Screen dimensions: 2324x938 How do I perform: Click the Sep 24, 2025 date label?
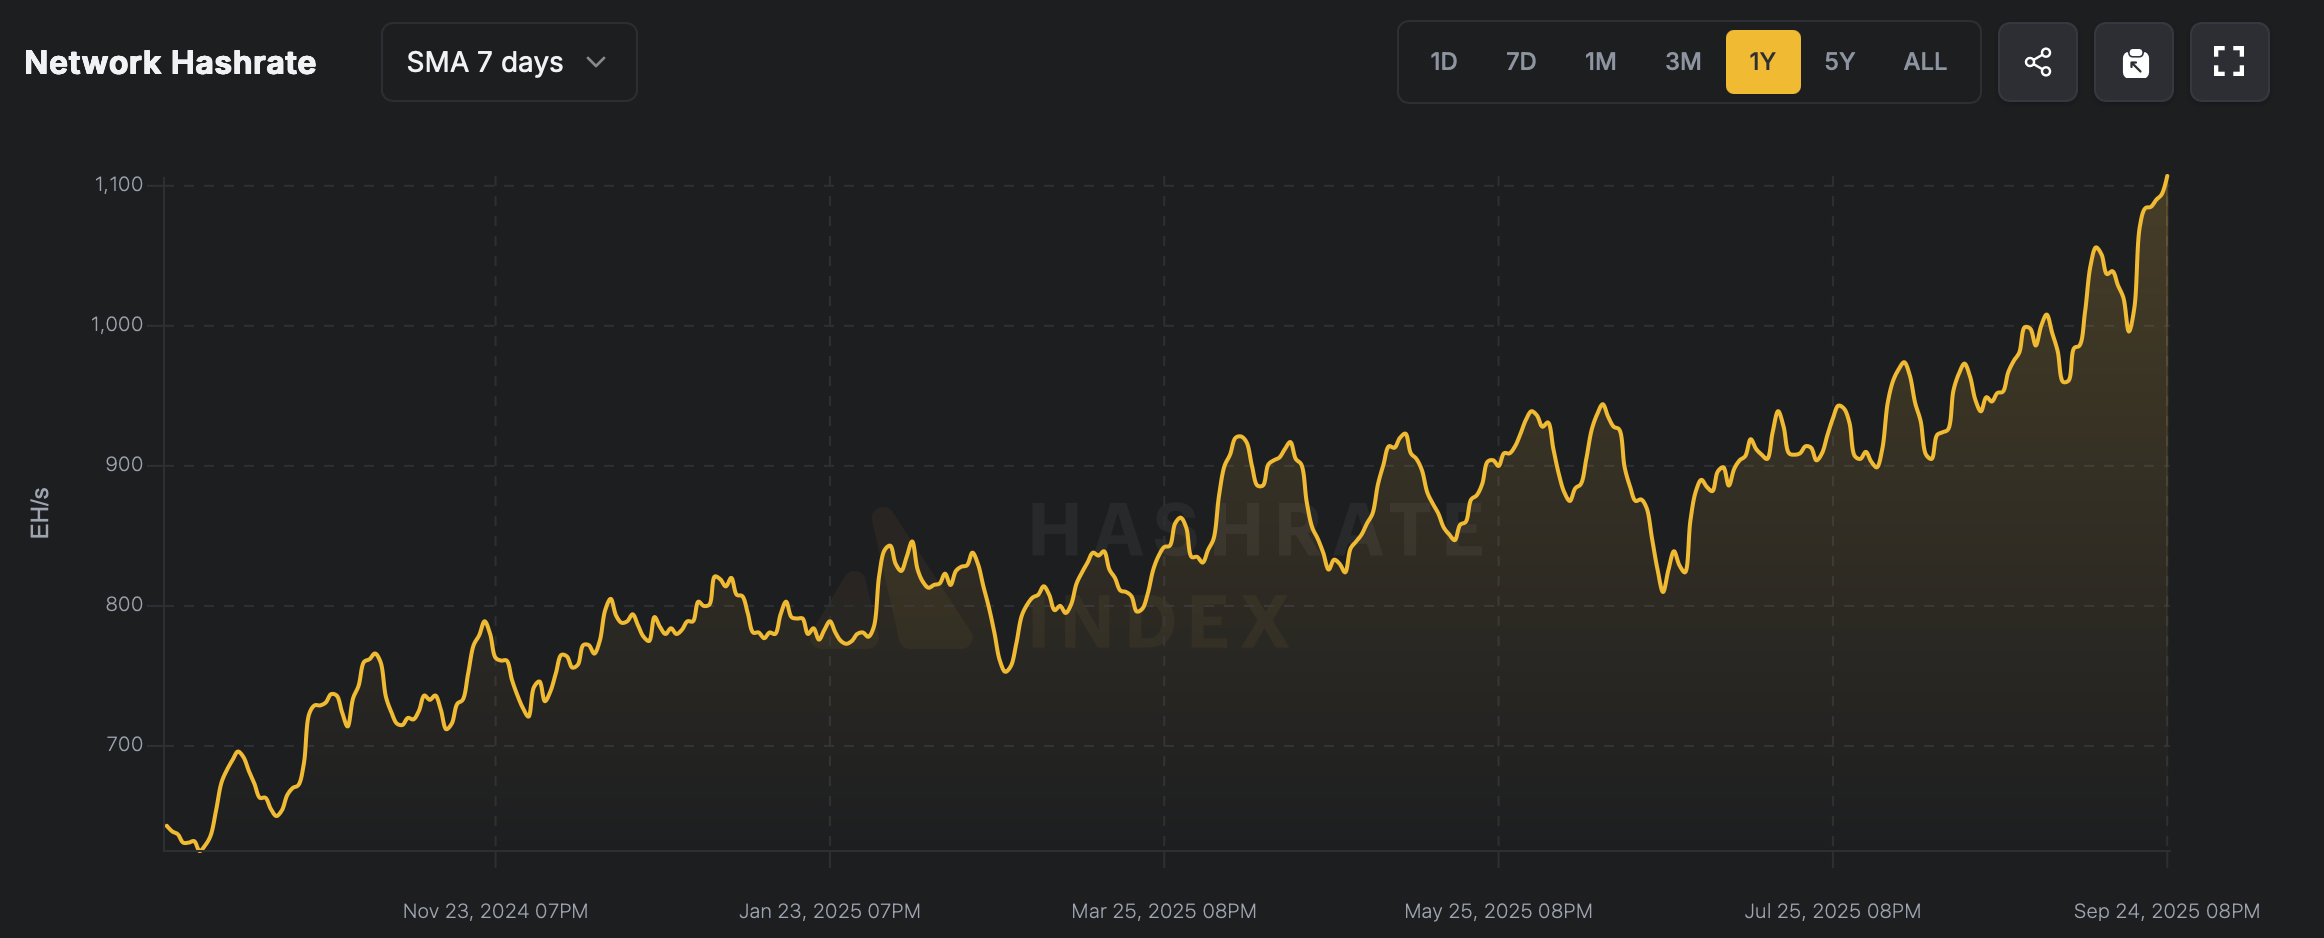[2166, 911]
